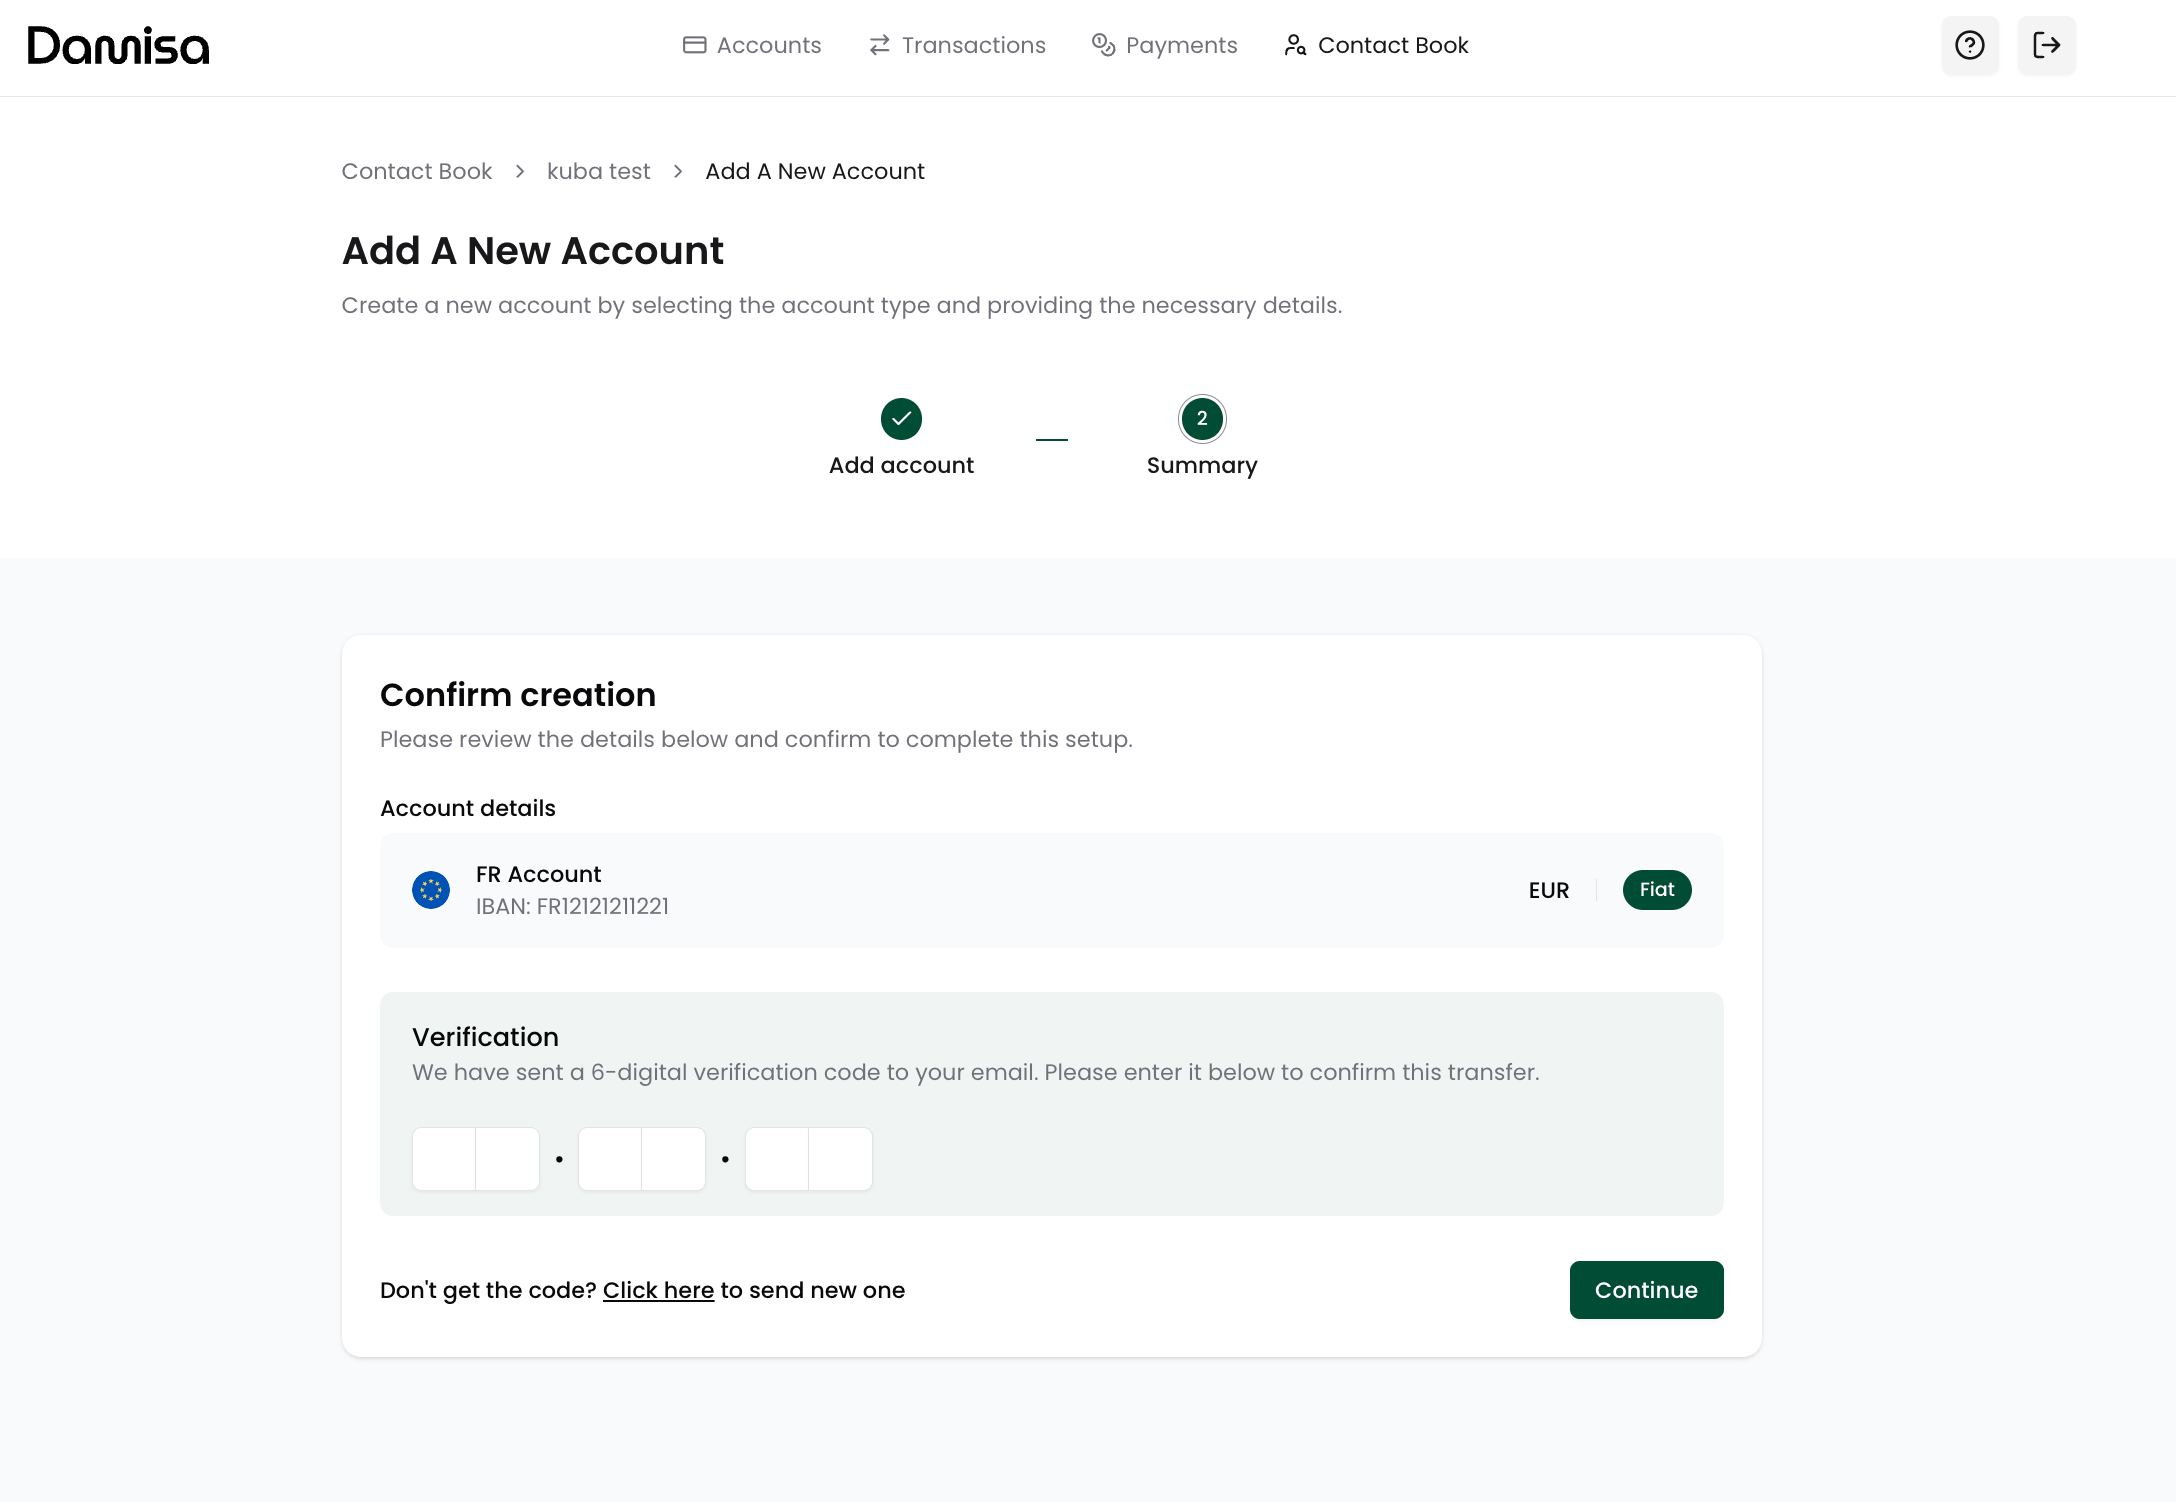Click the logout icon button
The image size is (2176, 1502).
(x=2046, y=46)
